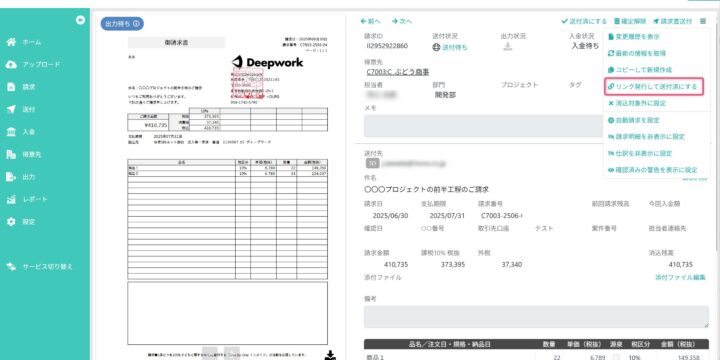Click the 開発部 department value
720x360 pixels.
(x=445, y=95)
